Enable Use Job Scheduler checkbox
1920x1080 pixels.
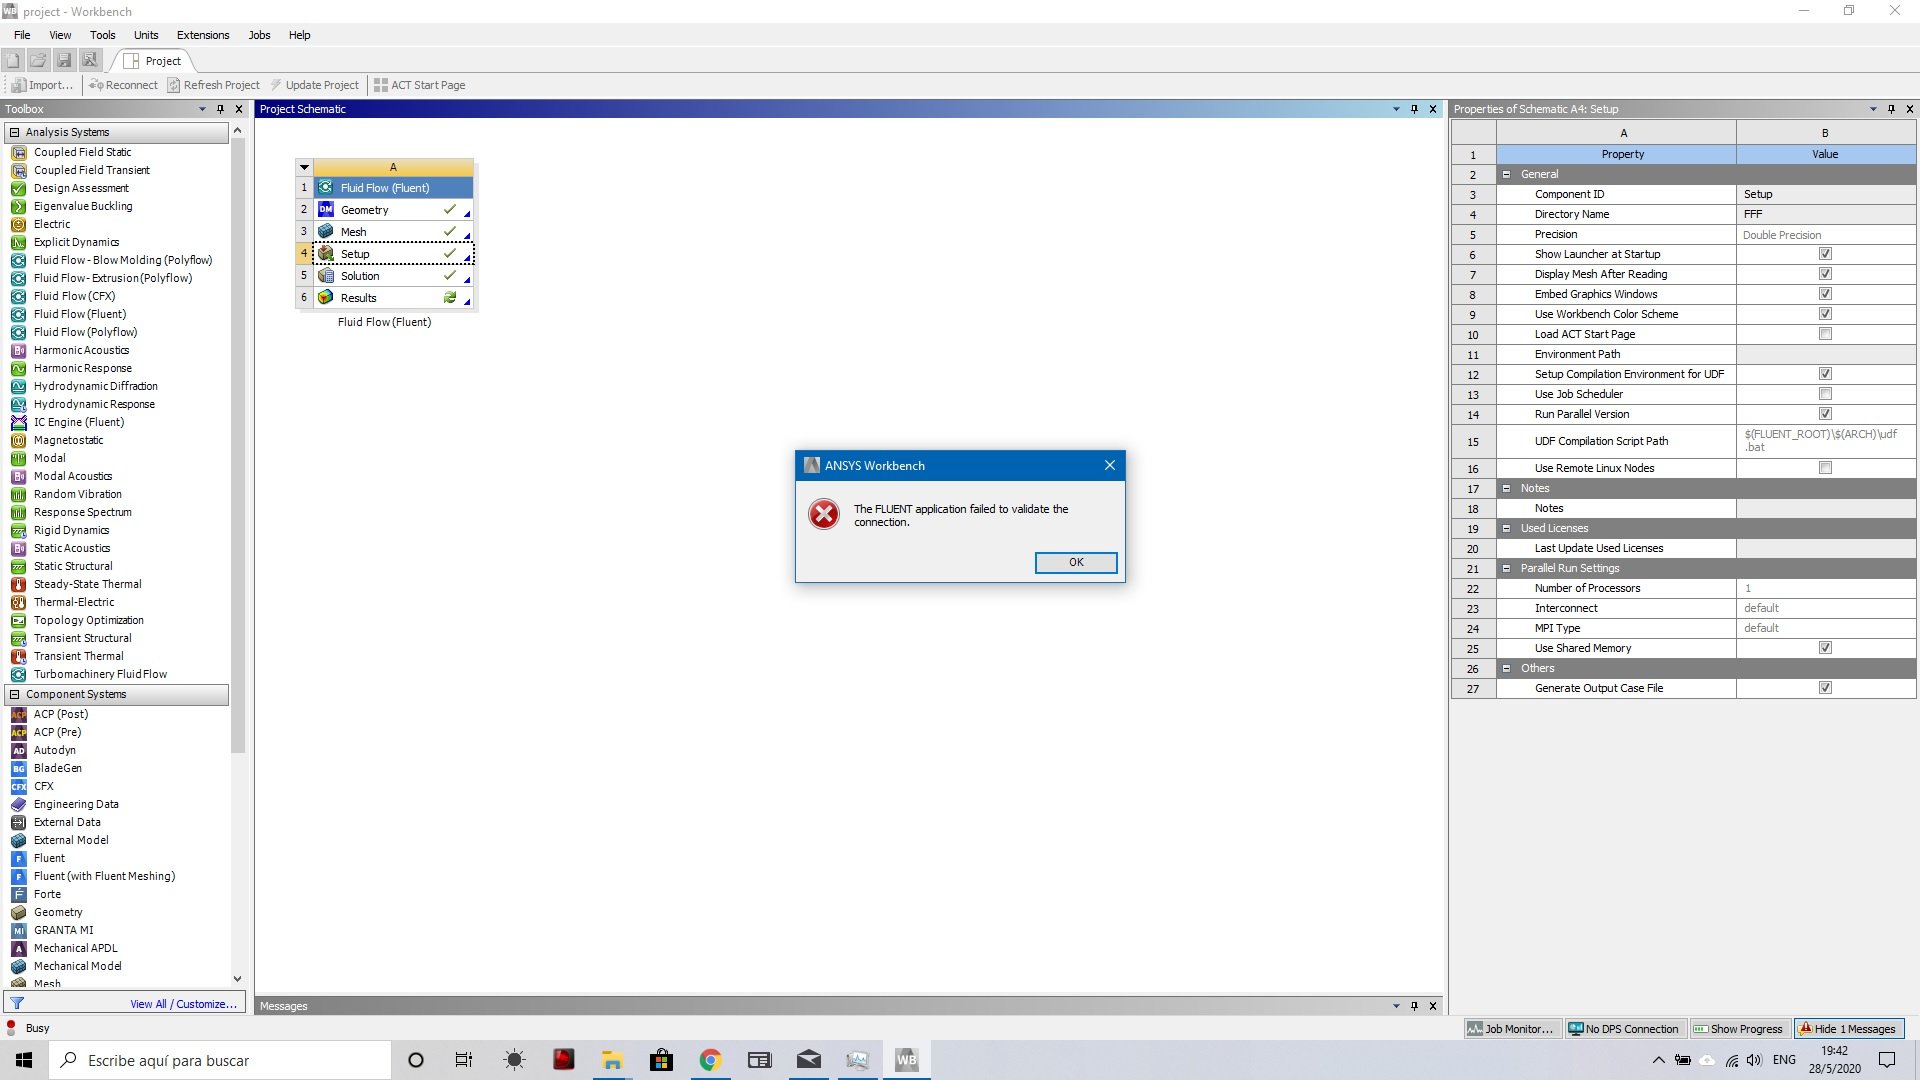1825,394
